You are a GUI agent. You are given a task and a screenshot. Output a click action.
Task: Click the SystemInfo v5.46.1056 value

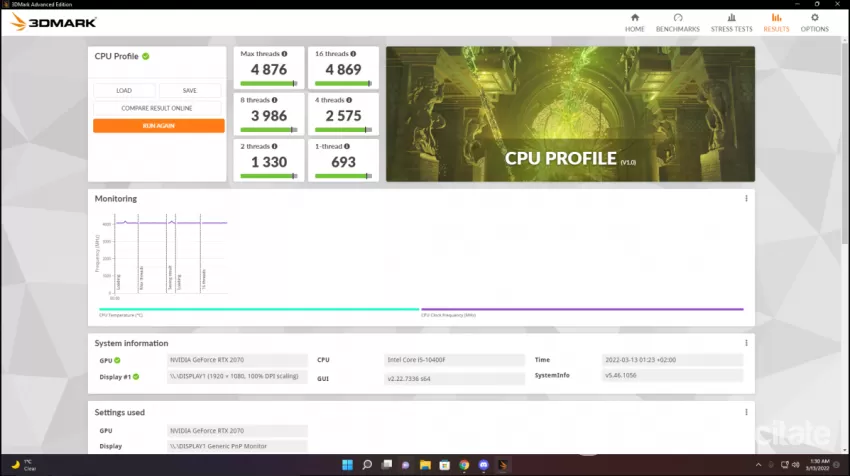(672, 375)
